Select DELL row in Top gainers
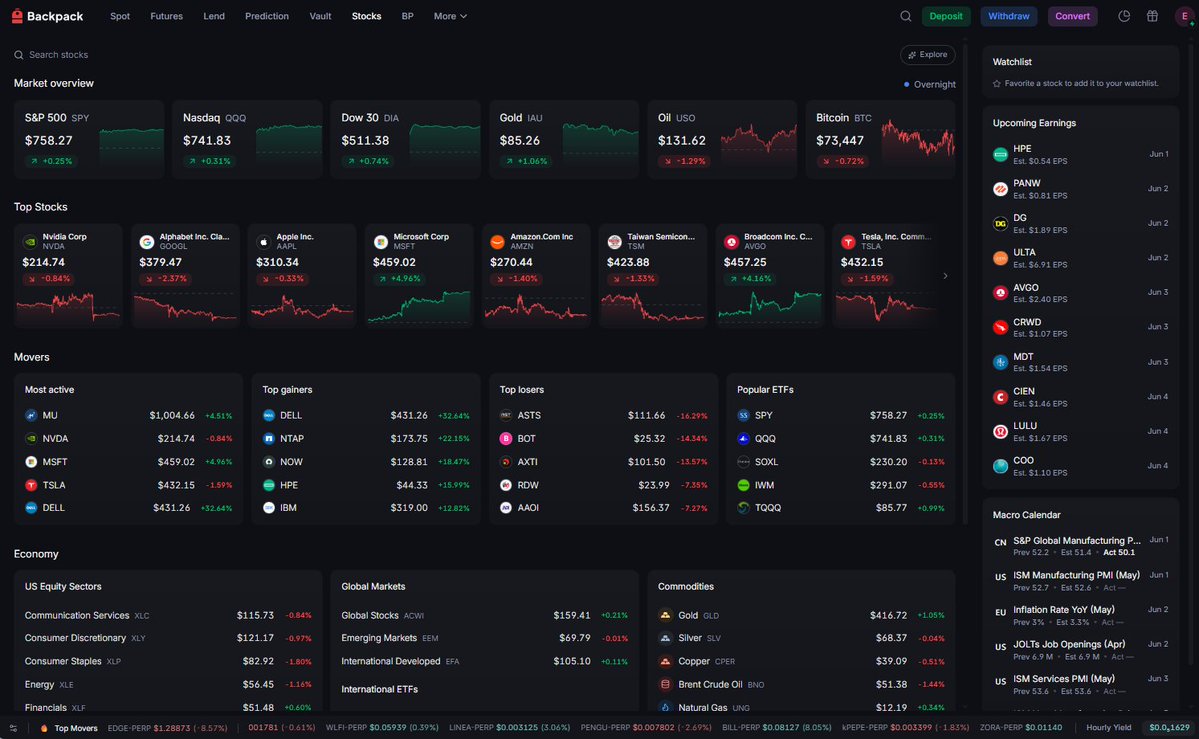This screenshot has height=739, width=1199. click(366, 415)
